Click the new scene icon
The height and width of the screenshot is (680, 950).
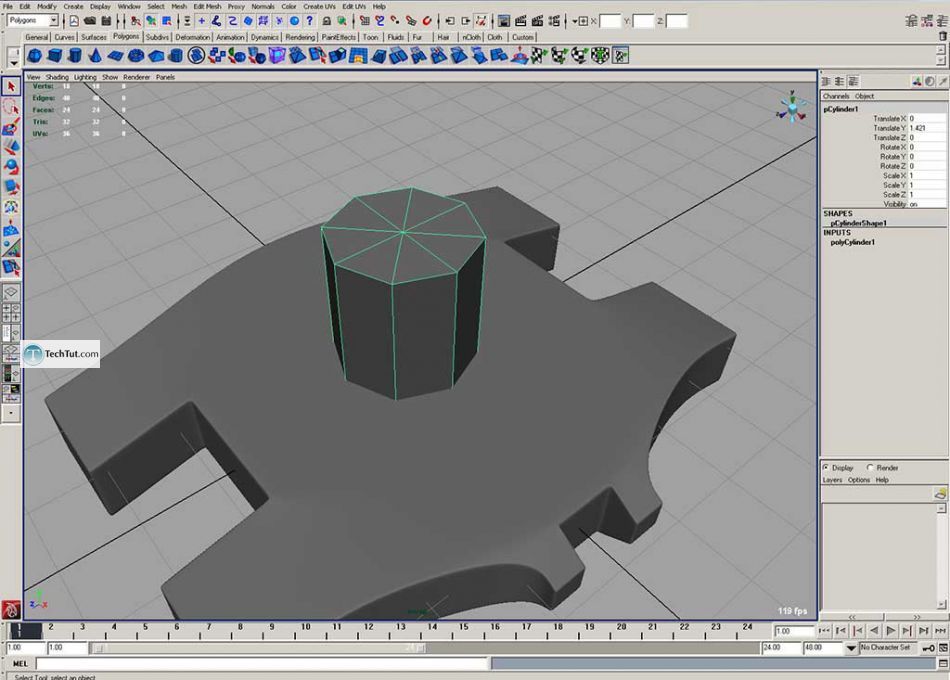coord(73,21)
